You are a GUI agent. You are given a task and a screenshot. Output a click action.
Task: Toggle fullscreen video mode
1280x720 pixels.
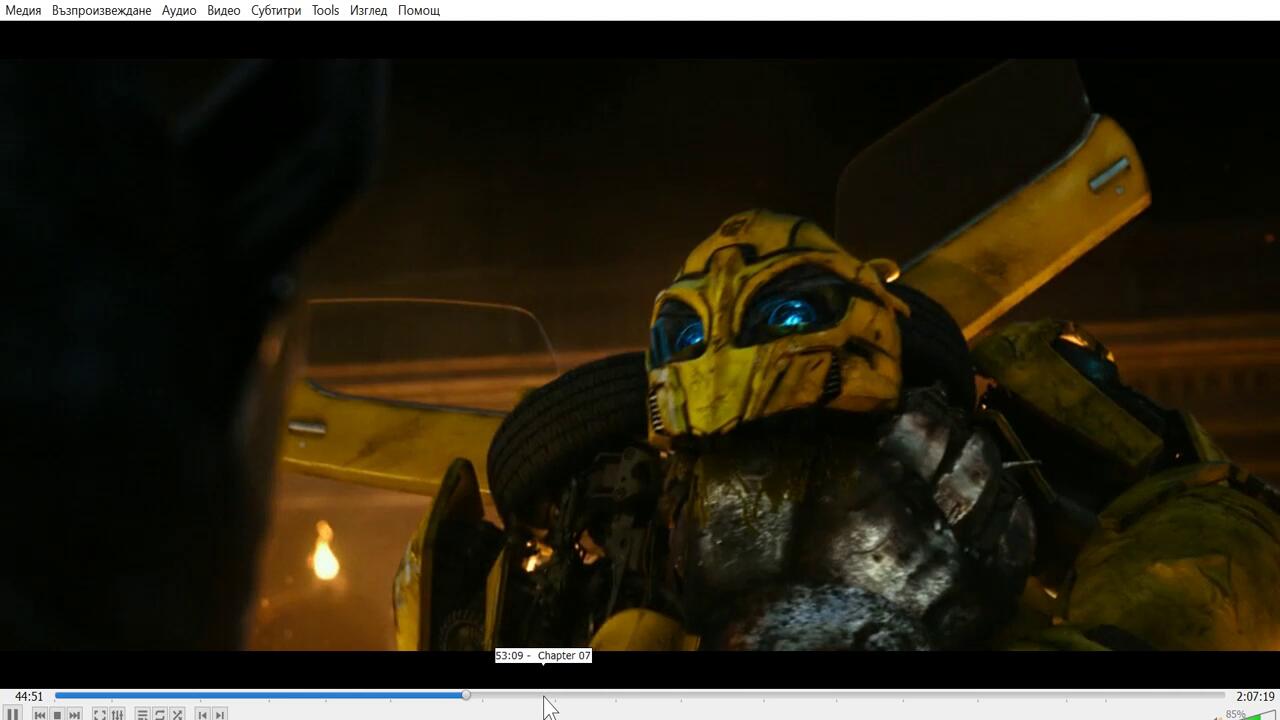click(100, 714)
